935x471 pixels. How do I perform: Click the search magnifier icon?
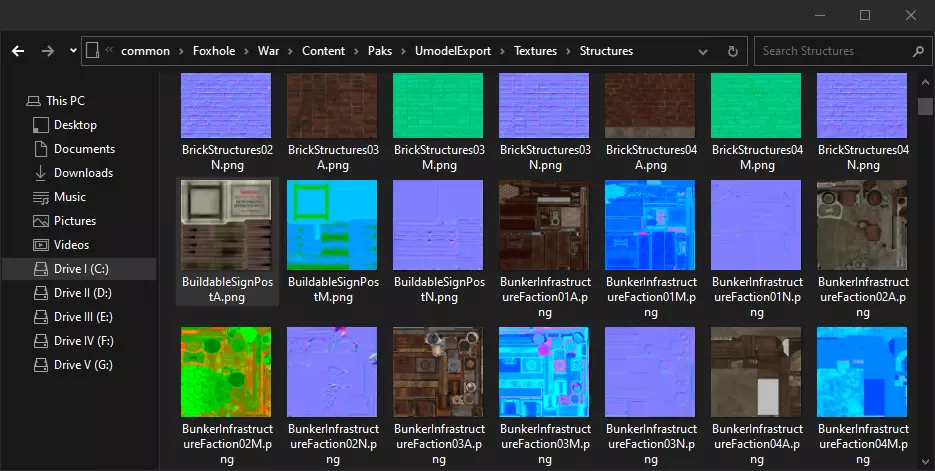coord(918,52)
